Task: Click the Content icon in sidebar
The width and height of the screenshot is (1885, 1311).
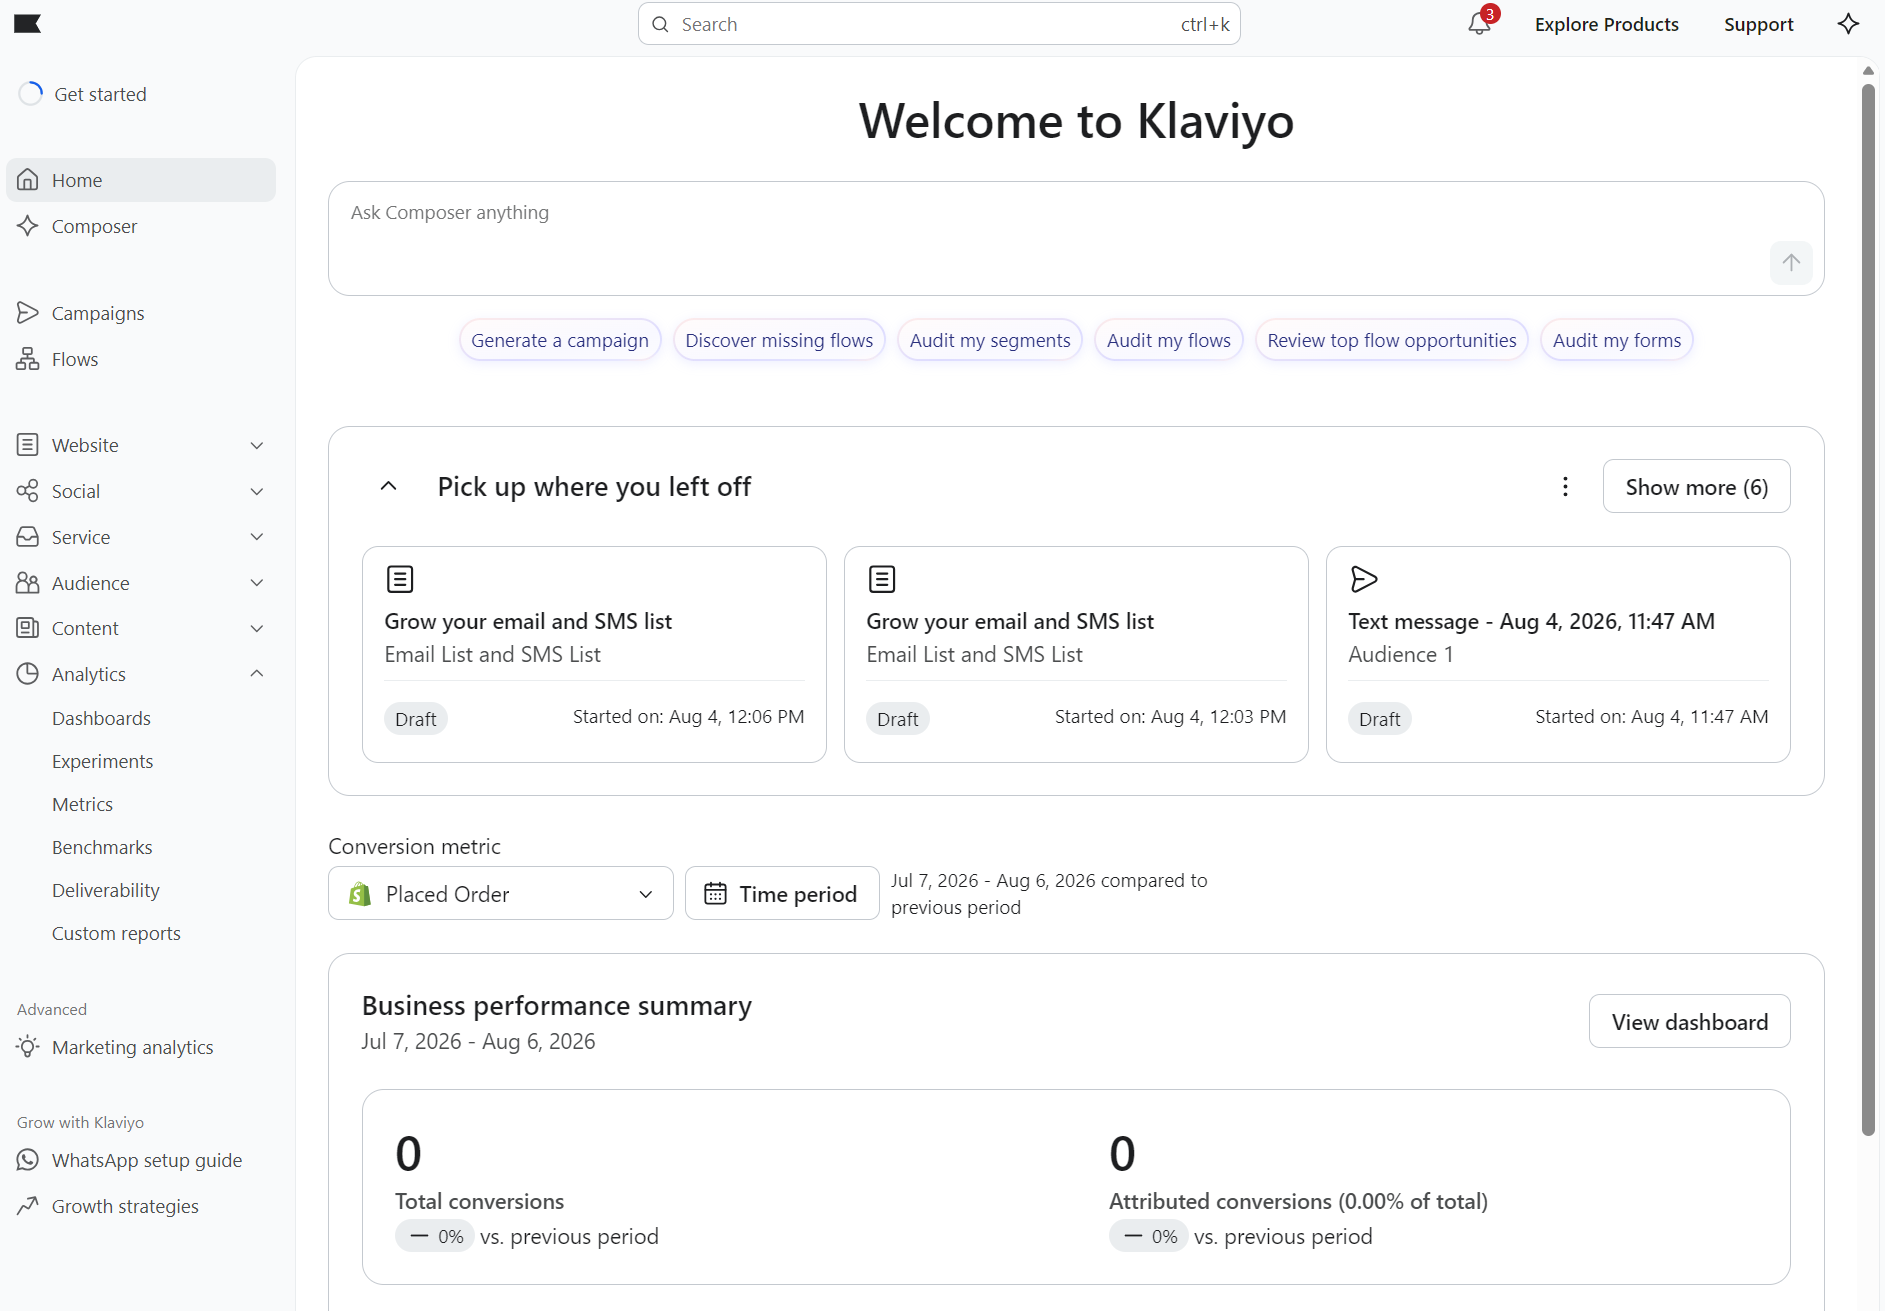Action: [x=28, y=628]
